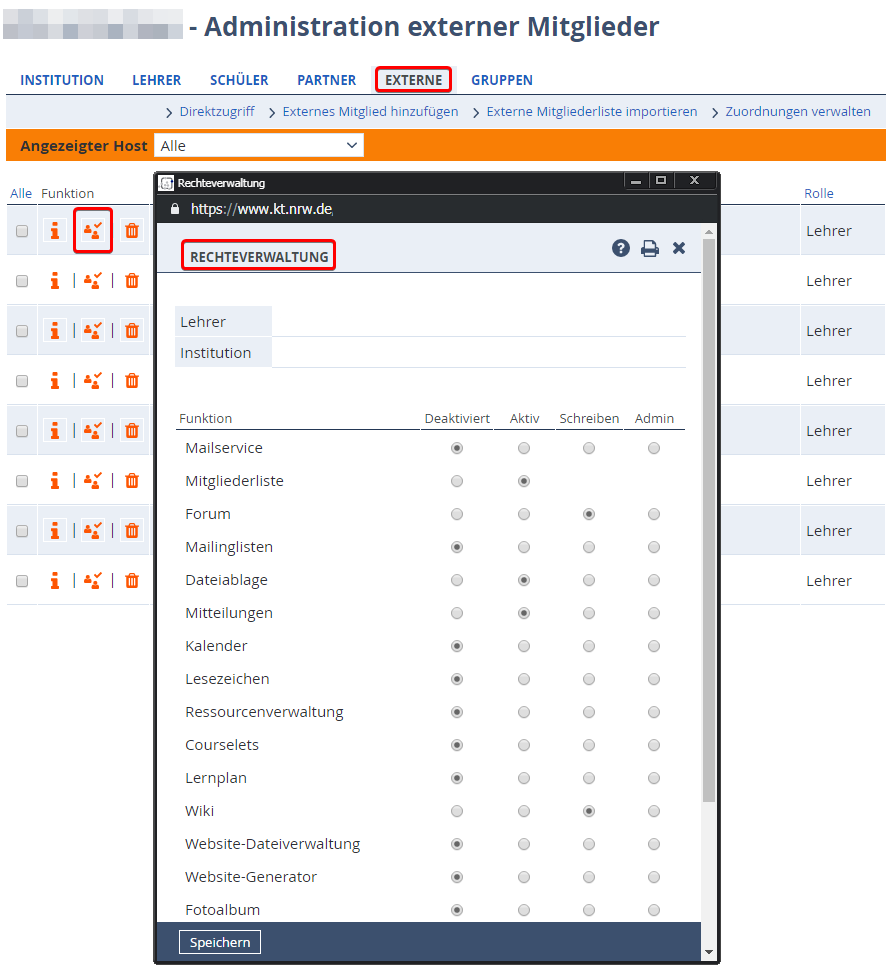Image resolution: width=888 pixels, height=976 pixels.
Task: Click the rights icon in the last row
Action: click(93, 581)
